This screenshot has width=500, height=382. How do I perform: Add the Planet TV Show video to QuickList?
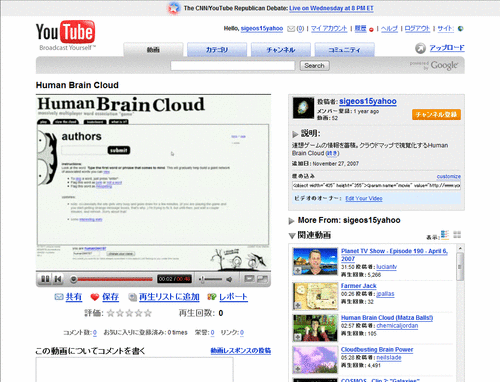tap(297, 270)
